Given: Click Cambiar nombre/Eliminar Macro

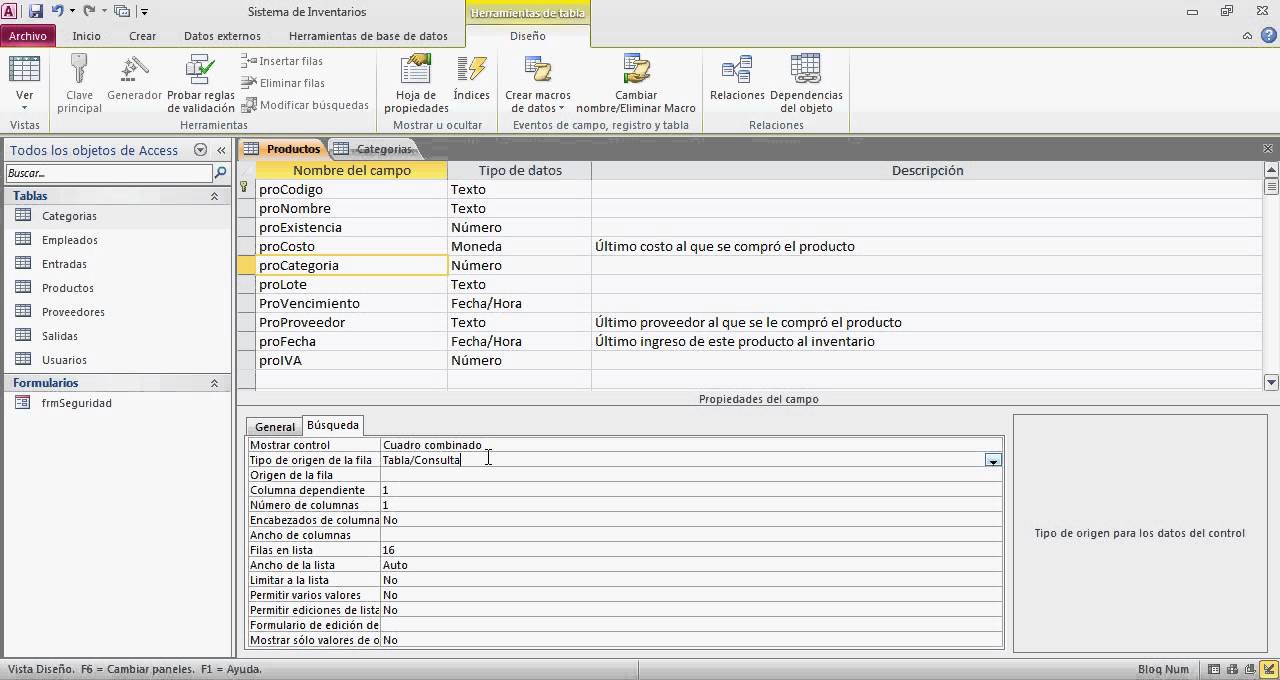Looking at the screenshot, I should coord(636,84).
